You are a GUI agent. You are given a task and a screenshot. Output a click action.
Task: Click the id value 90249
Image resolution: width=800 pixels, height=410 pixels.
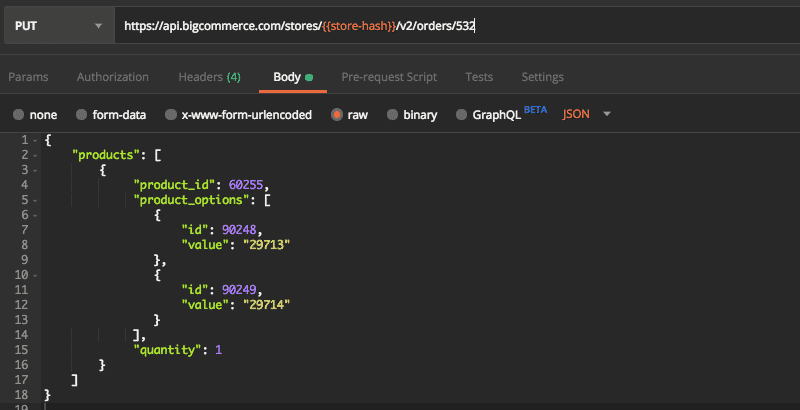point(239,290)
